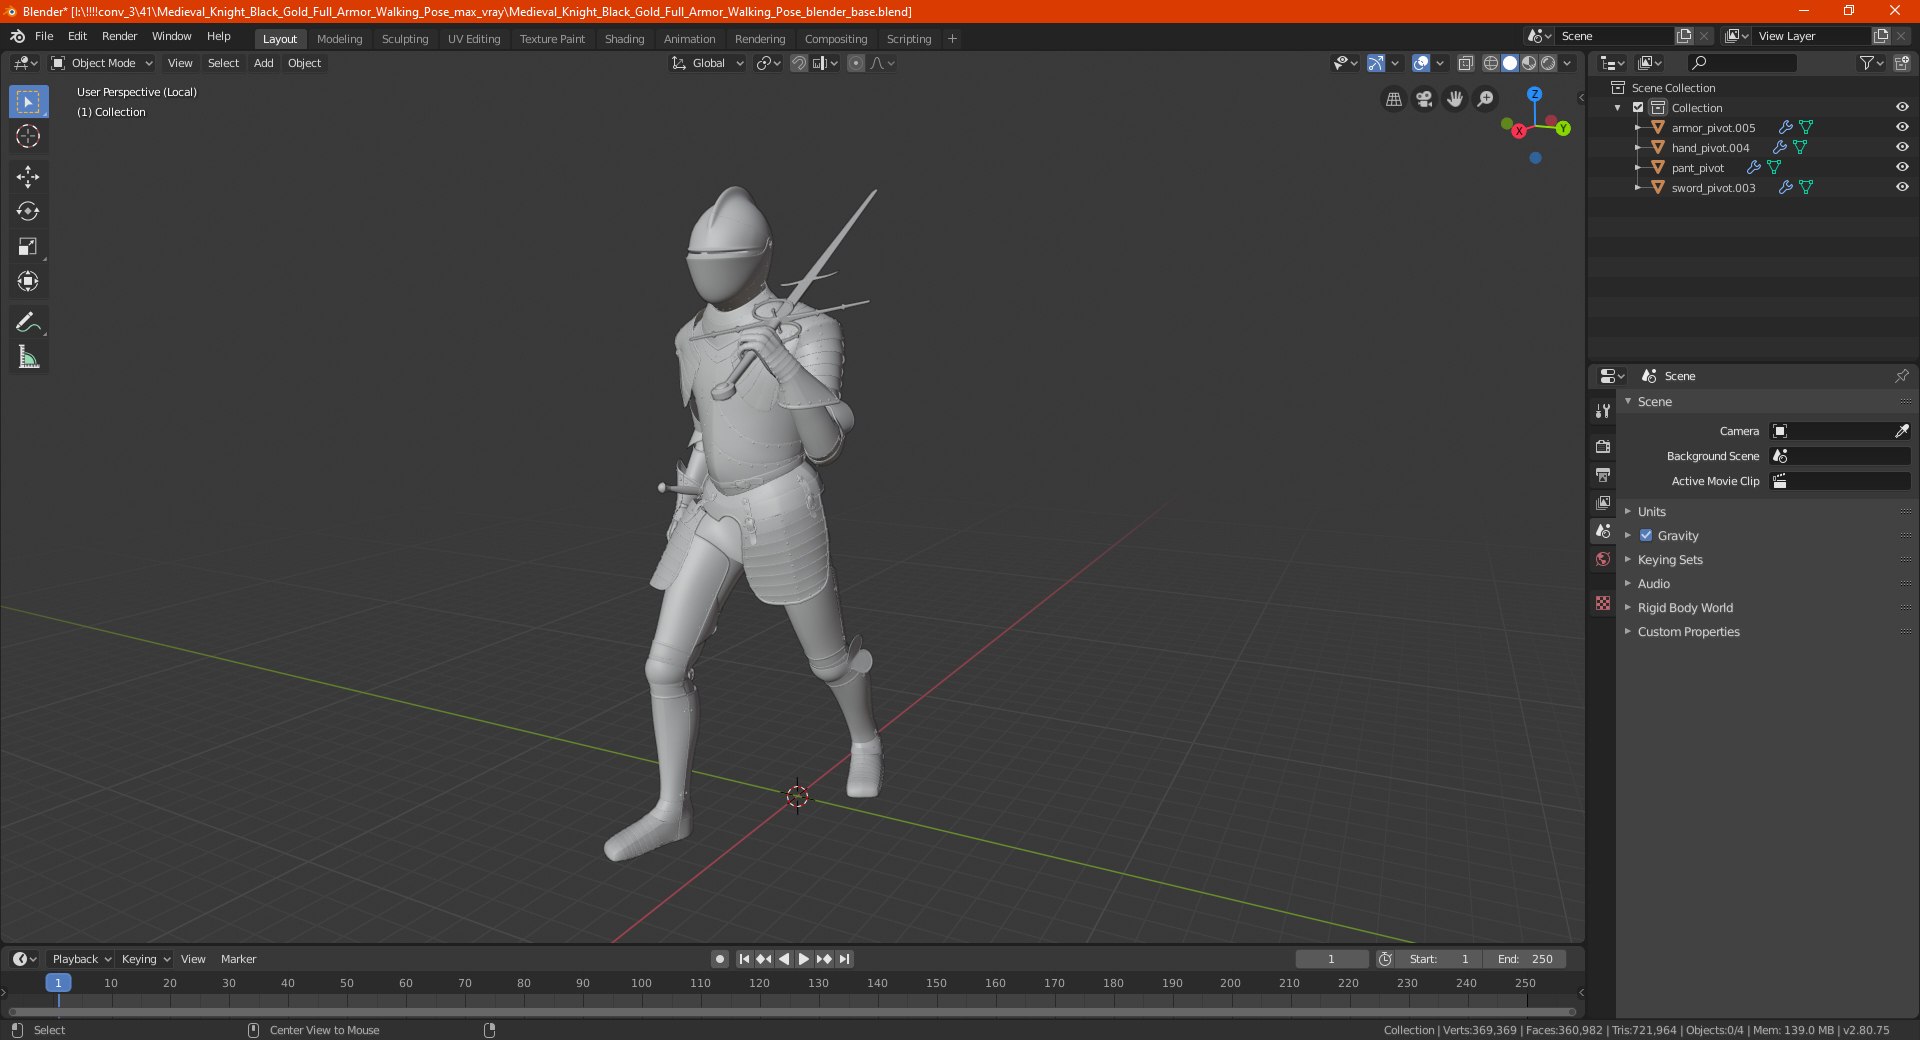
Task: Click the outliner search field
Action: click(1742, 63)
